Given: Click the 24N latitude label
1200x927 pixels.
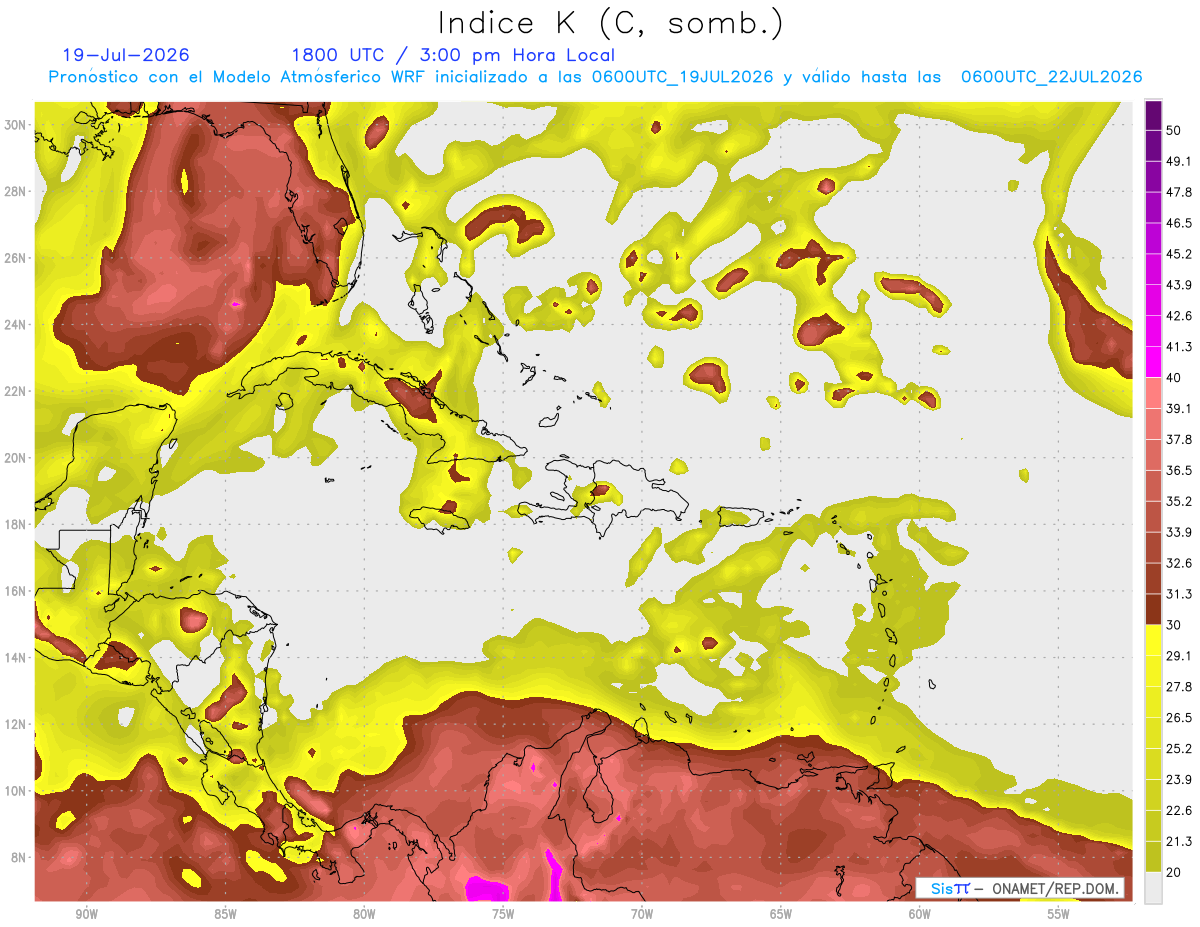Looking at the screenshot, I should pos(16,325).
